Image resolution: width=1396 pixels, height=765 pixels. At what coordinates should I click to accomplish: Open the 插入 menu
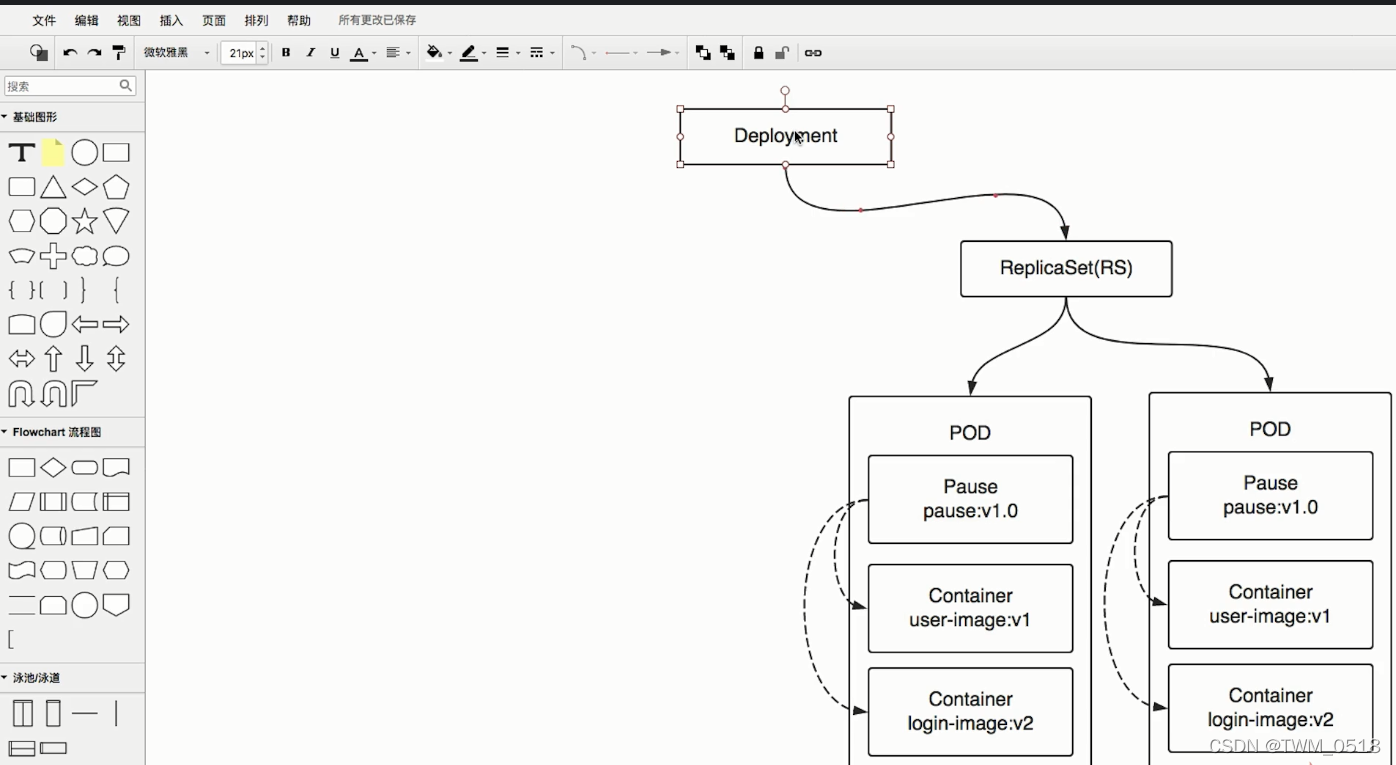172,20
